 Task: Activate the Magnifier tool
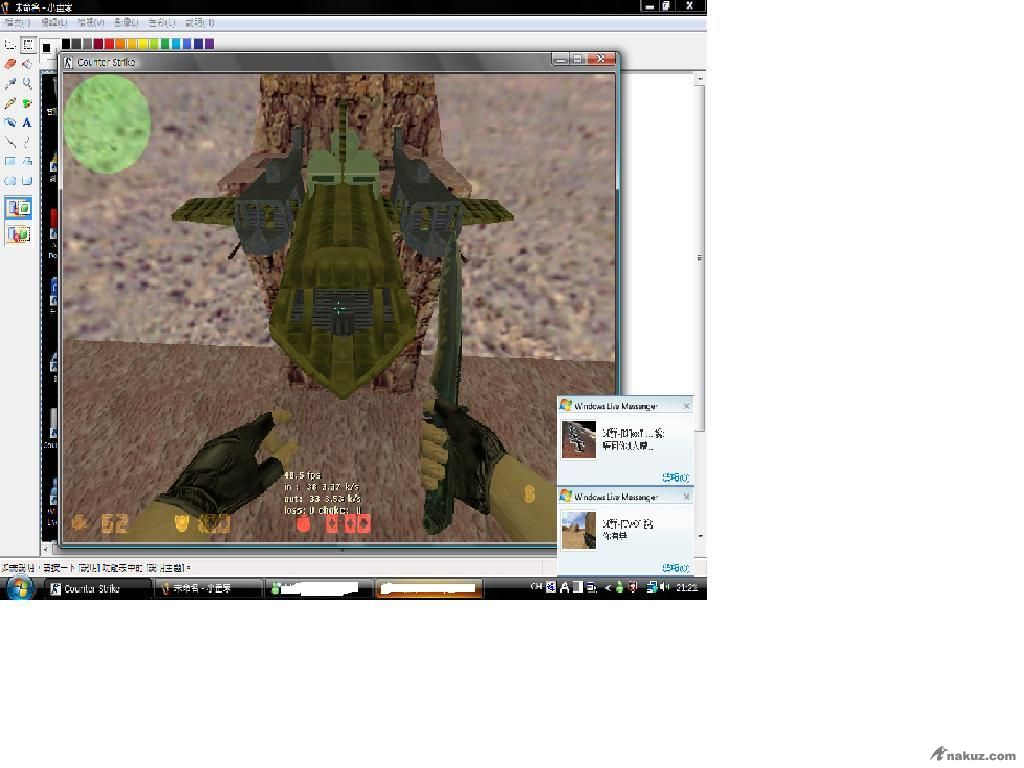pyautogui.click(x=27, y=84)
